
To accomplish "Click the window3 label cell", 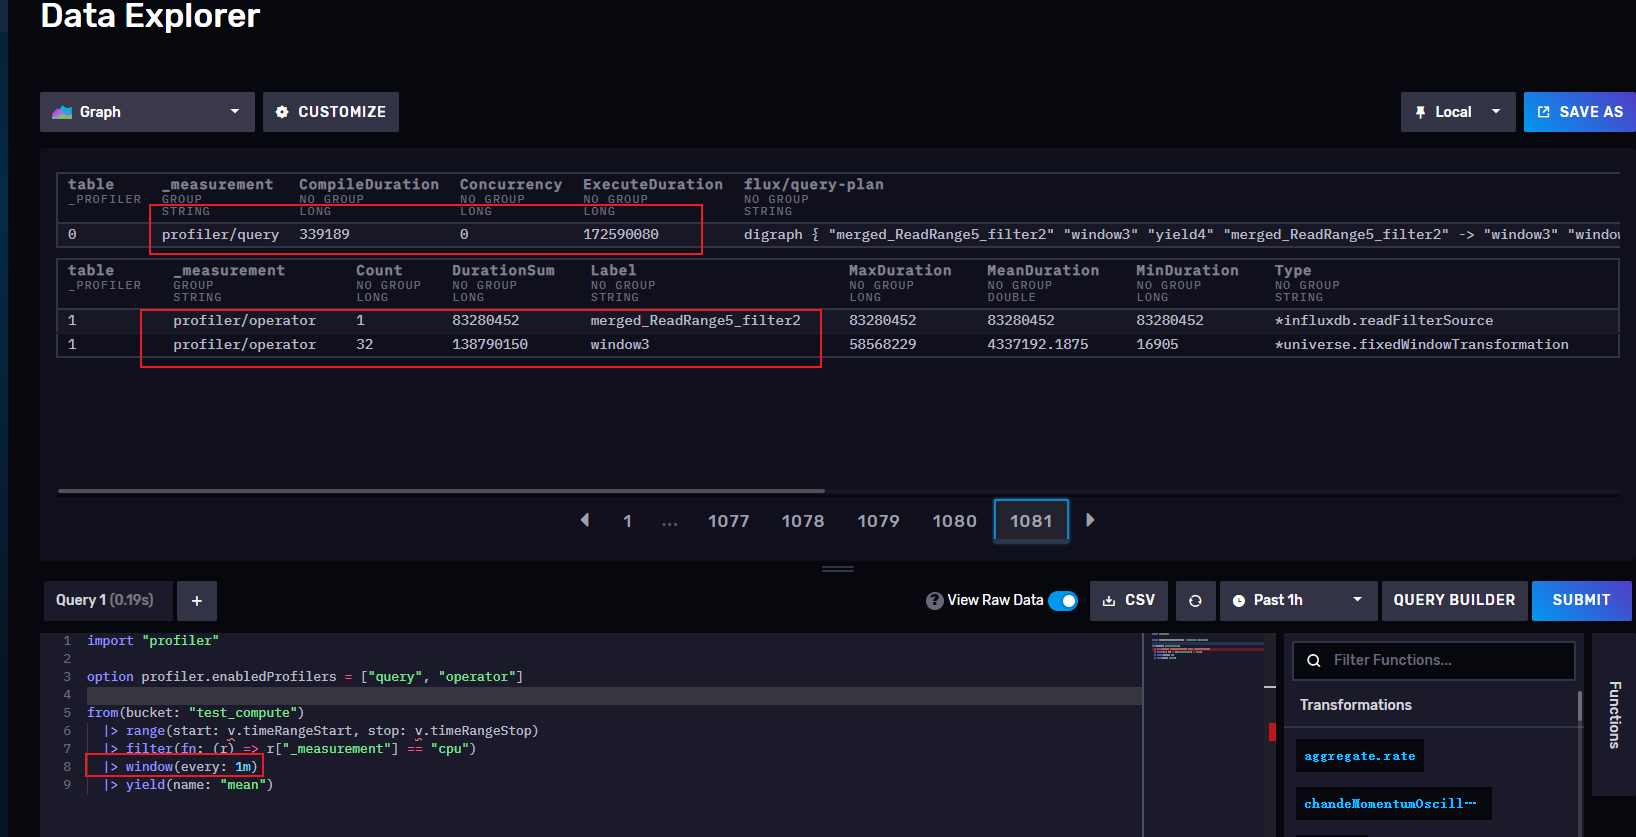I will pos(620,344).
